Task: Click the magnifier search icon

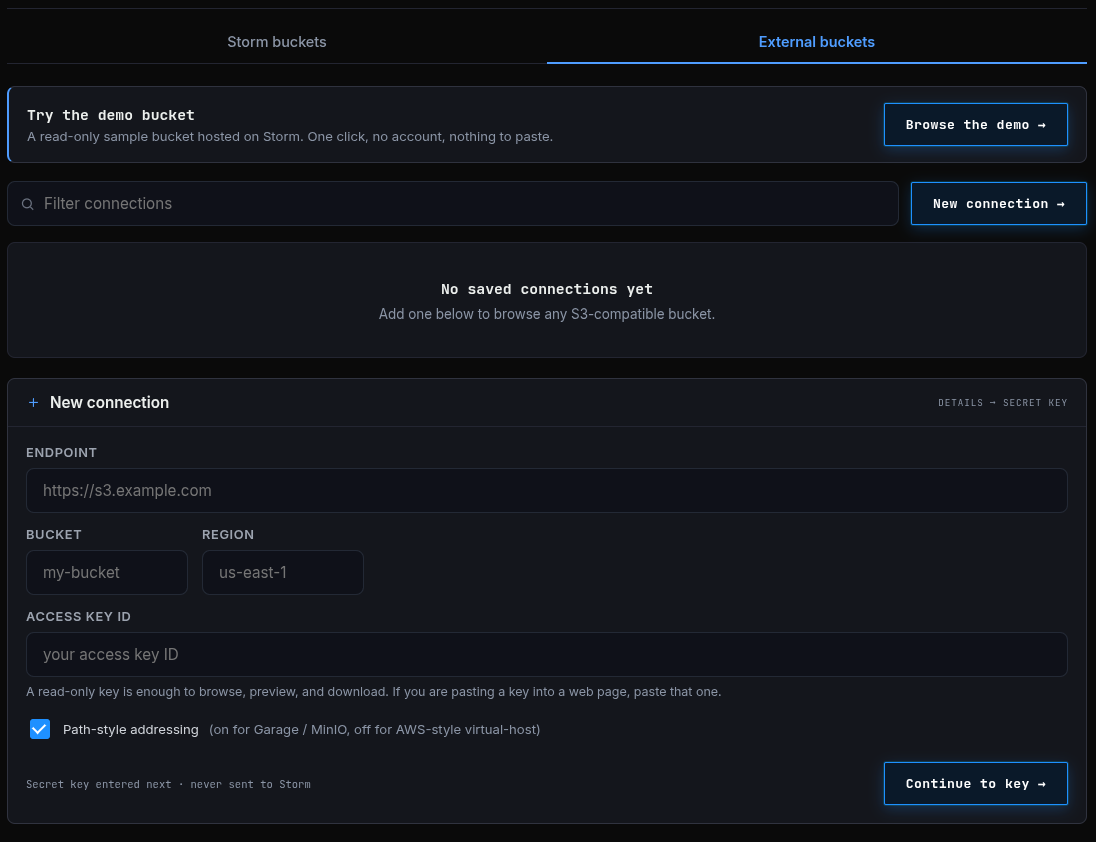Action: (x=28, y=204)
